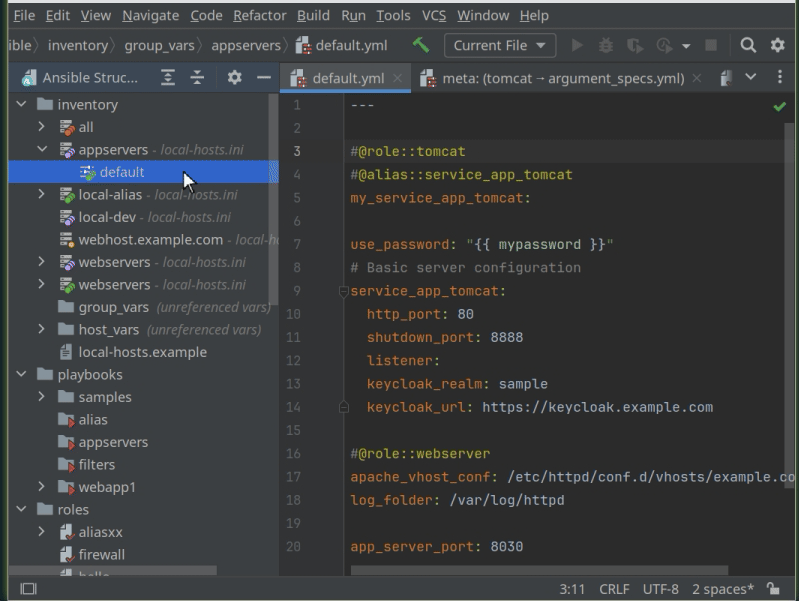Click the Stop square icon
Image resolution: width=799 pixels, height=601 pixels.
coord(711,45)
